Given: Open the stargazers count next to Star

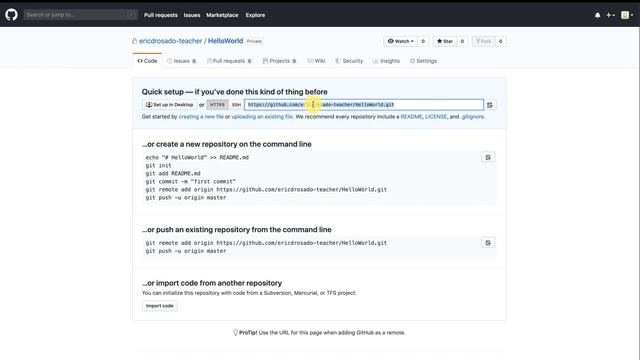Looking at the screenshot, I should (x=462, y=41).
